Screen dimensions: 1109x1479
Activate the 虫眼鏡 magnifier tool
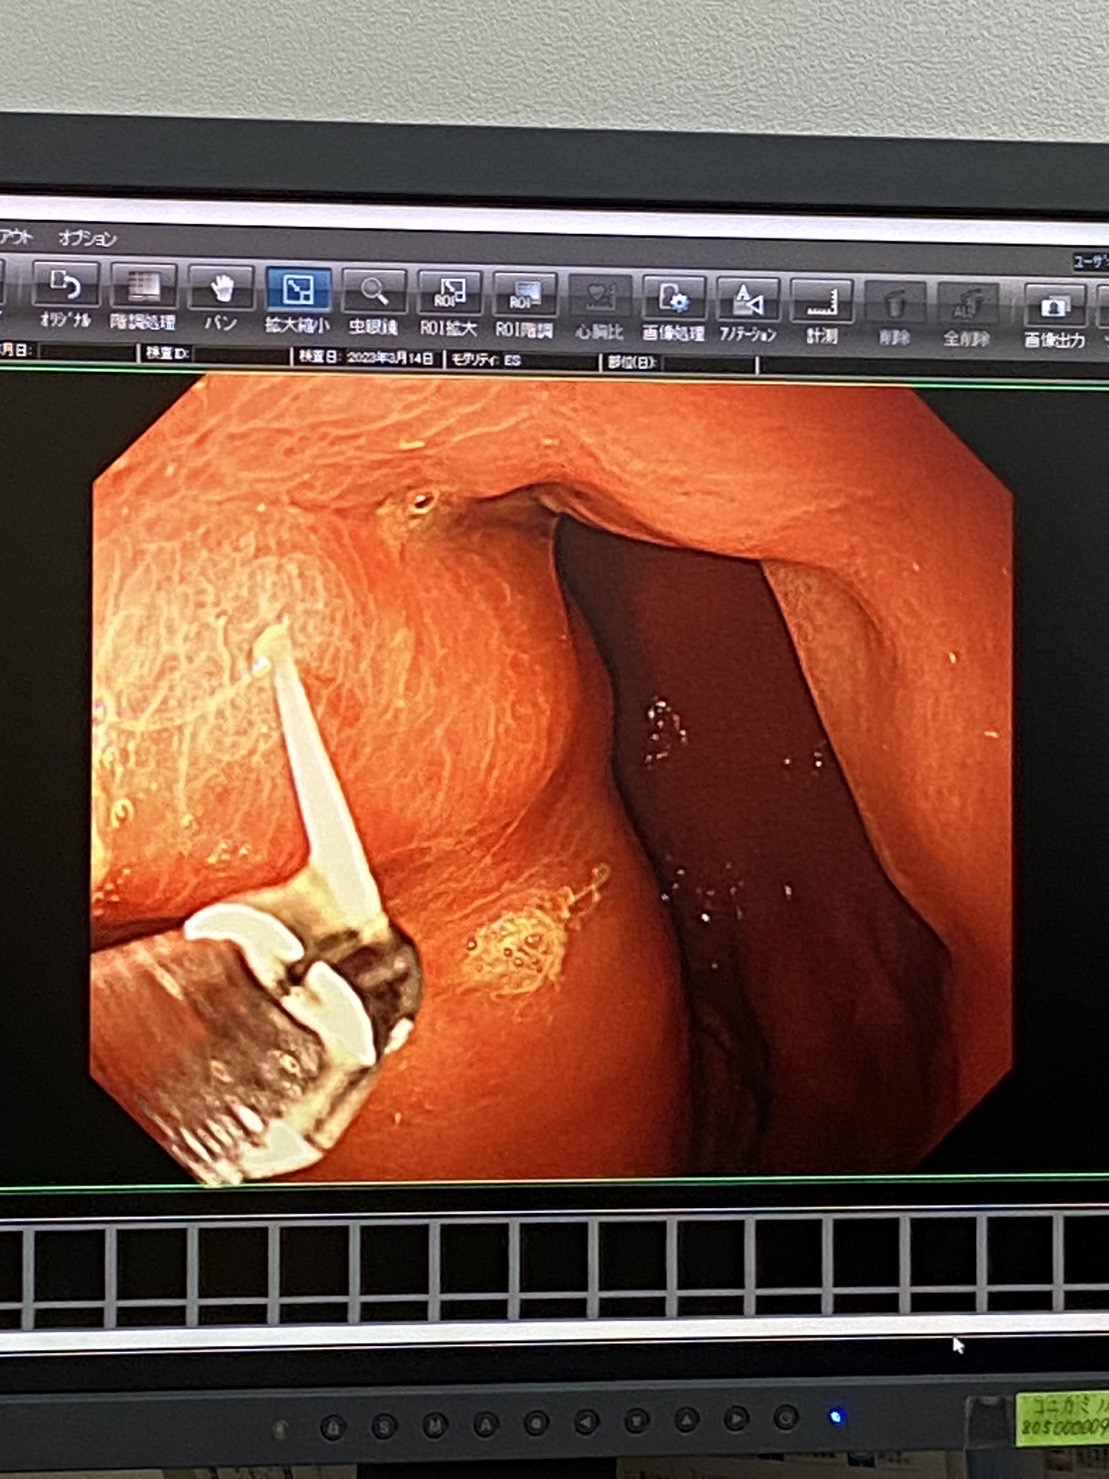pos(373,294)
